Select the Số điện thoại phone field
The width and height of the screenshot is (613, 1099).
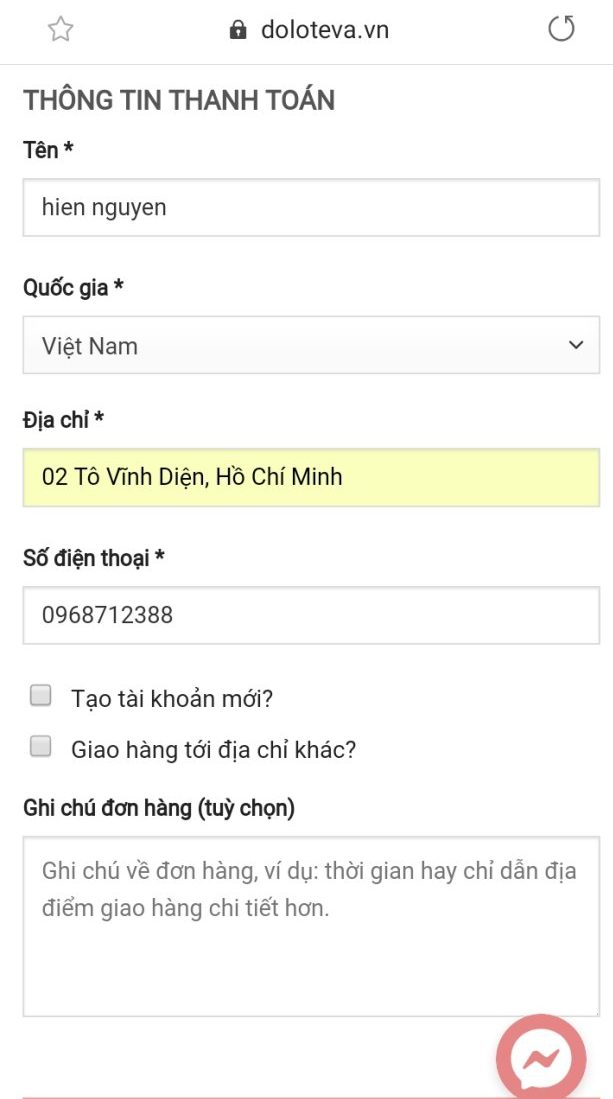click(311, 615)
